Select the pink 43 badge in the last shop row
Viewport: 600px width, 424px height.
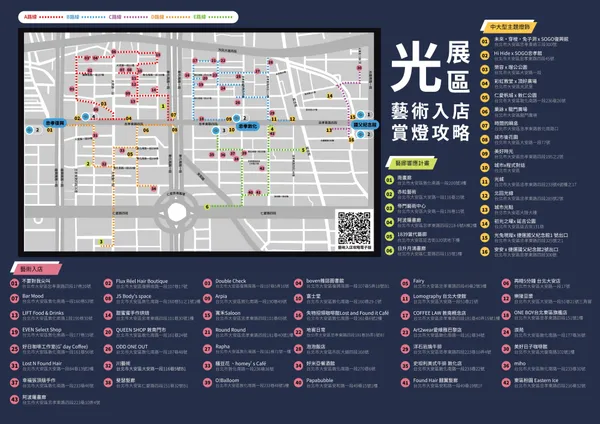point(15,400)
